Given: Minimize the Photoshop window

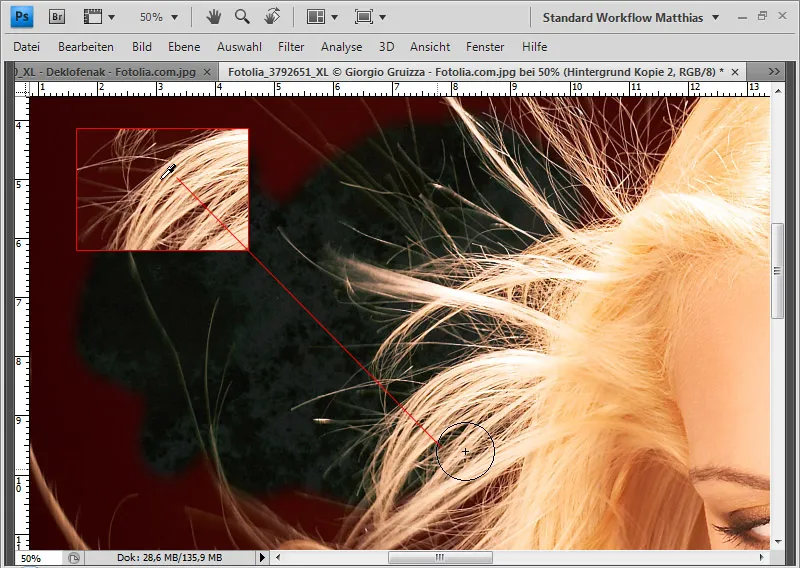Looking at the screenshot, I should pyautogui.click(x=742, y=17).
